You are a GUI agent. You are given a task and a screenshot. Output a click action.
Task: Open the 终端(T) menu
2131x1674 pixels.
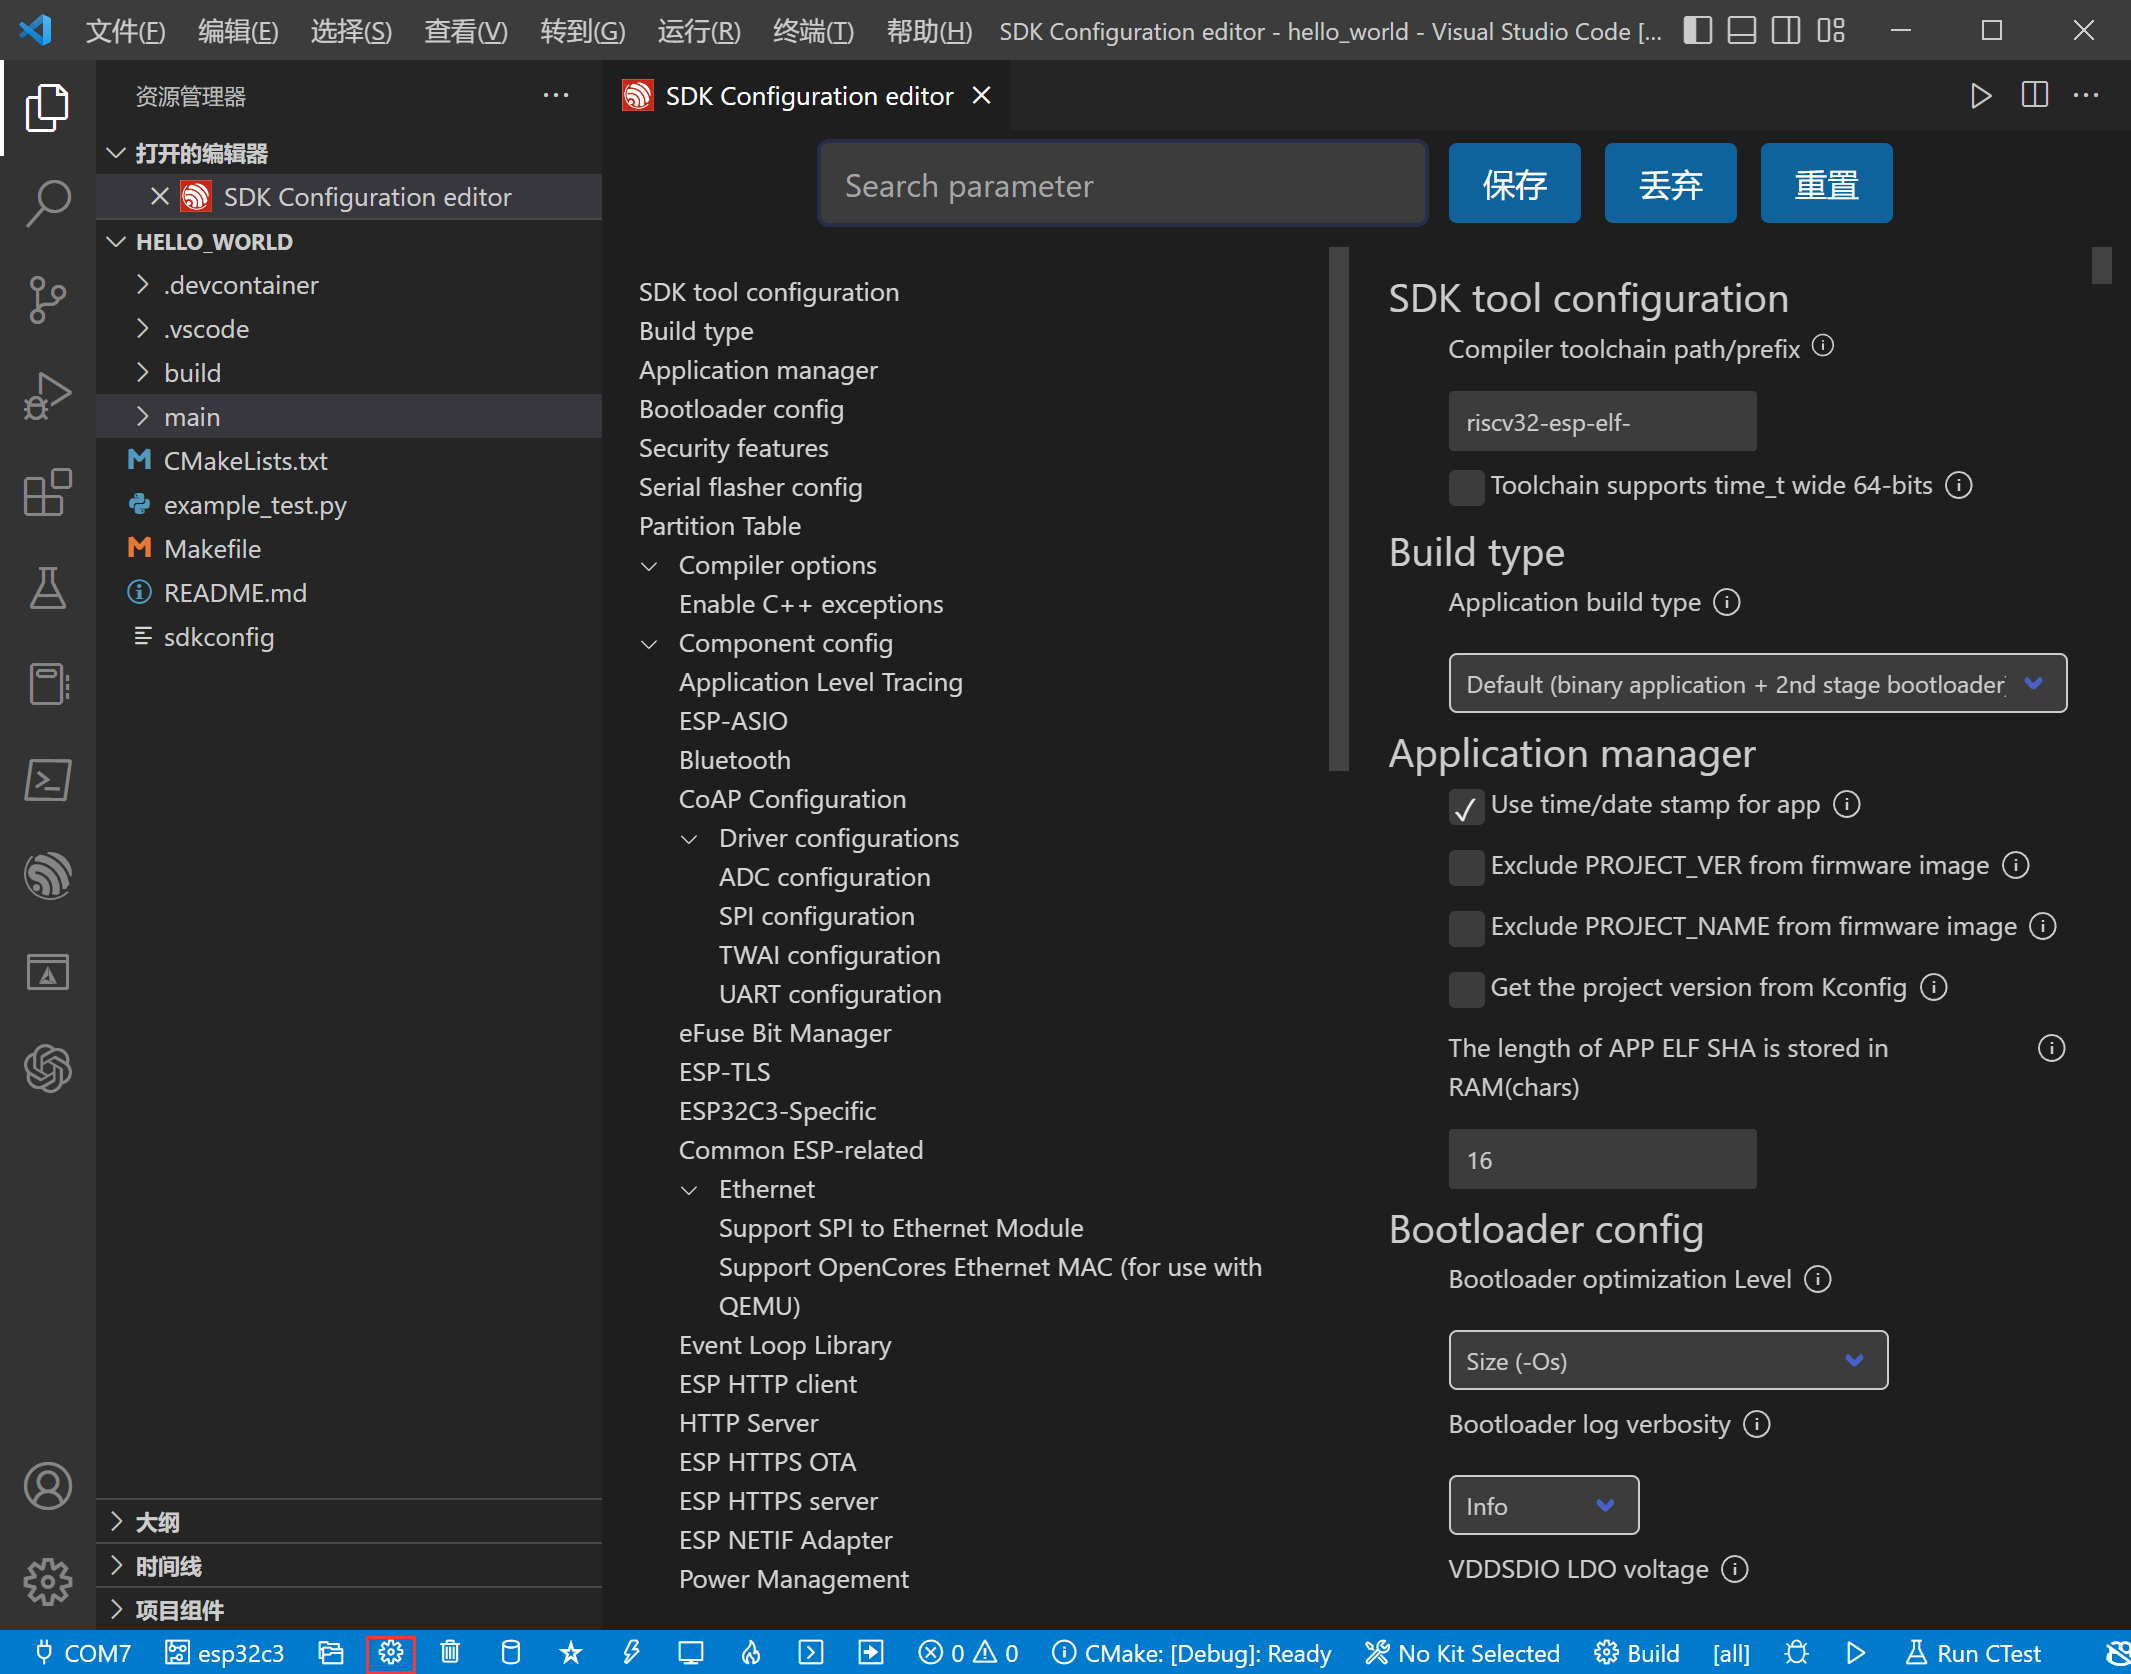[x=813, y=31]
